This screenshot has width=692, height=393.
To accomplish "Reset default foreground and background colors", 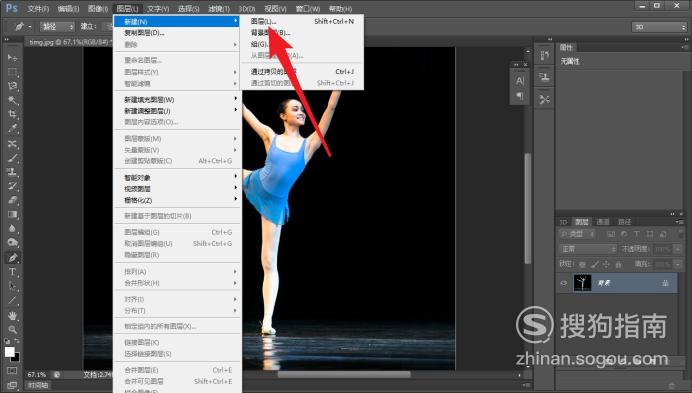I will click(7, 341).
